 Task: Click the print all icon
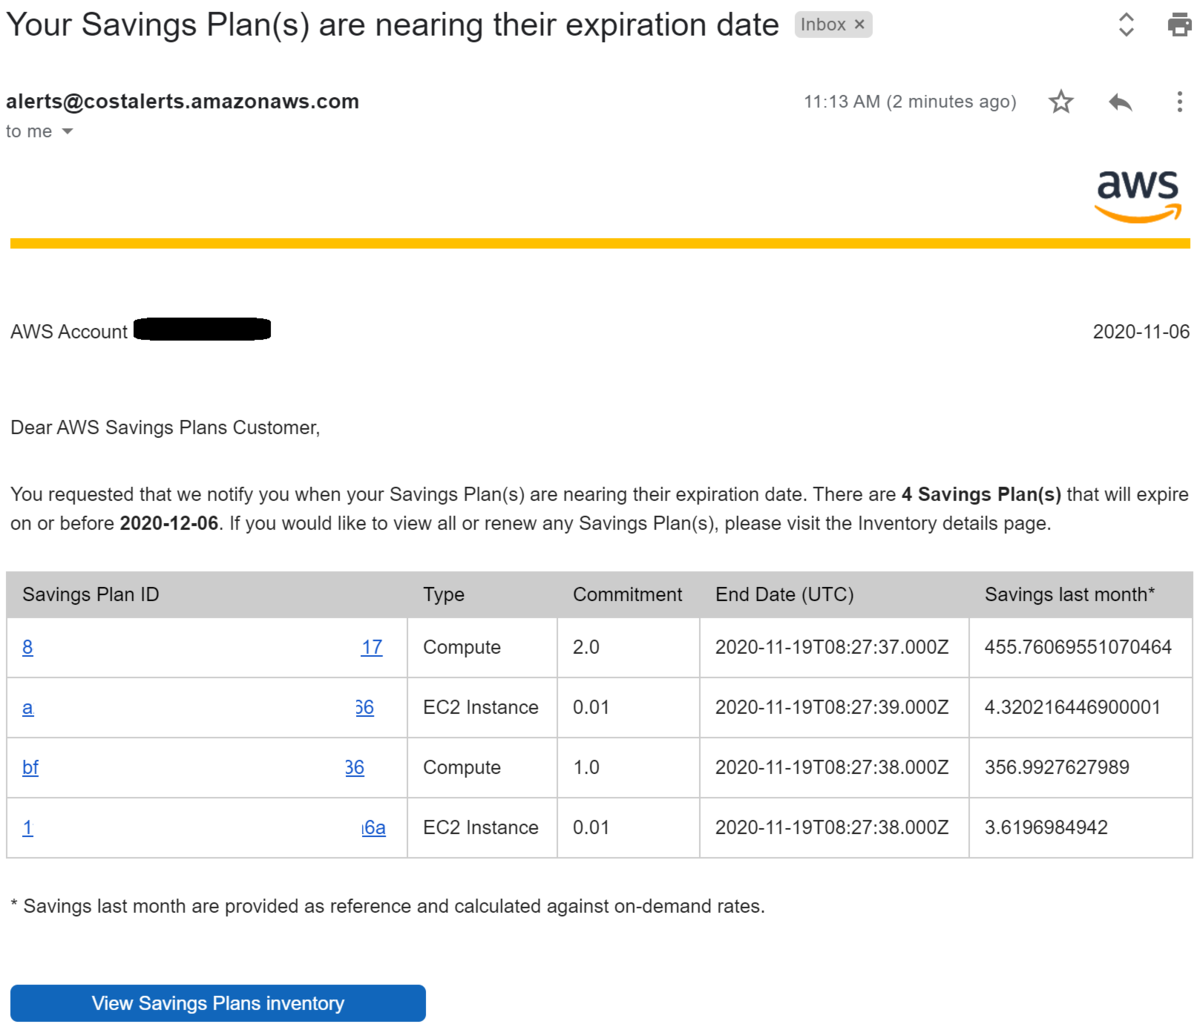click(1180, 25)
